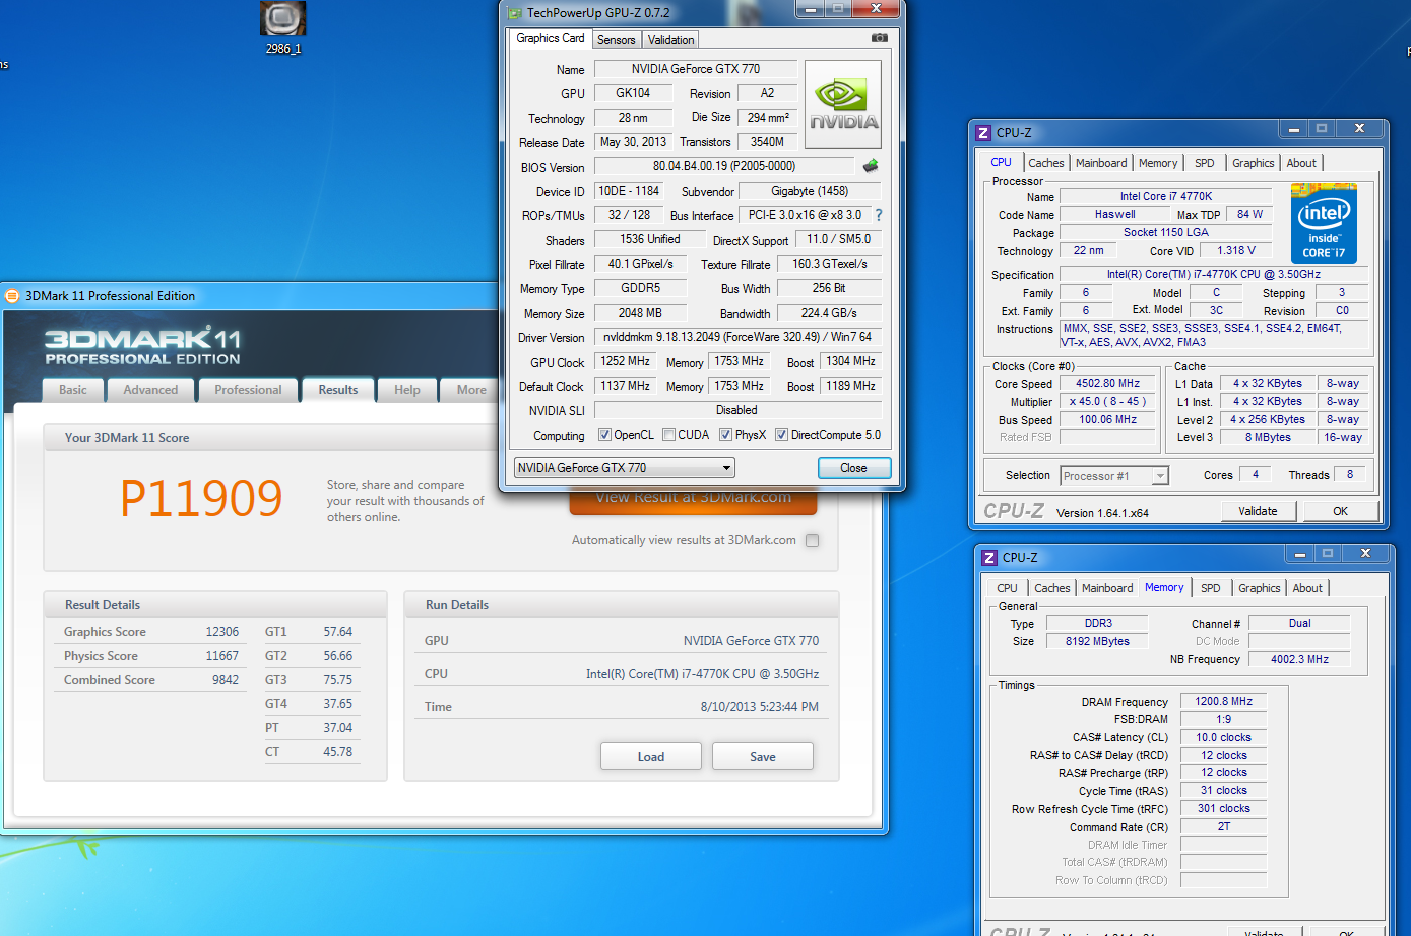The image size is (1411, 936).
Task: Open Memory tab in upper CPU-Z
Action: (1158, 163)
